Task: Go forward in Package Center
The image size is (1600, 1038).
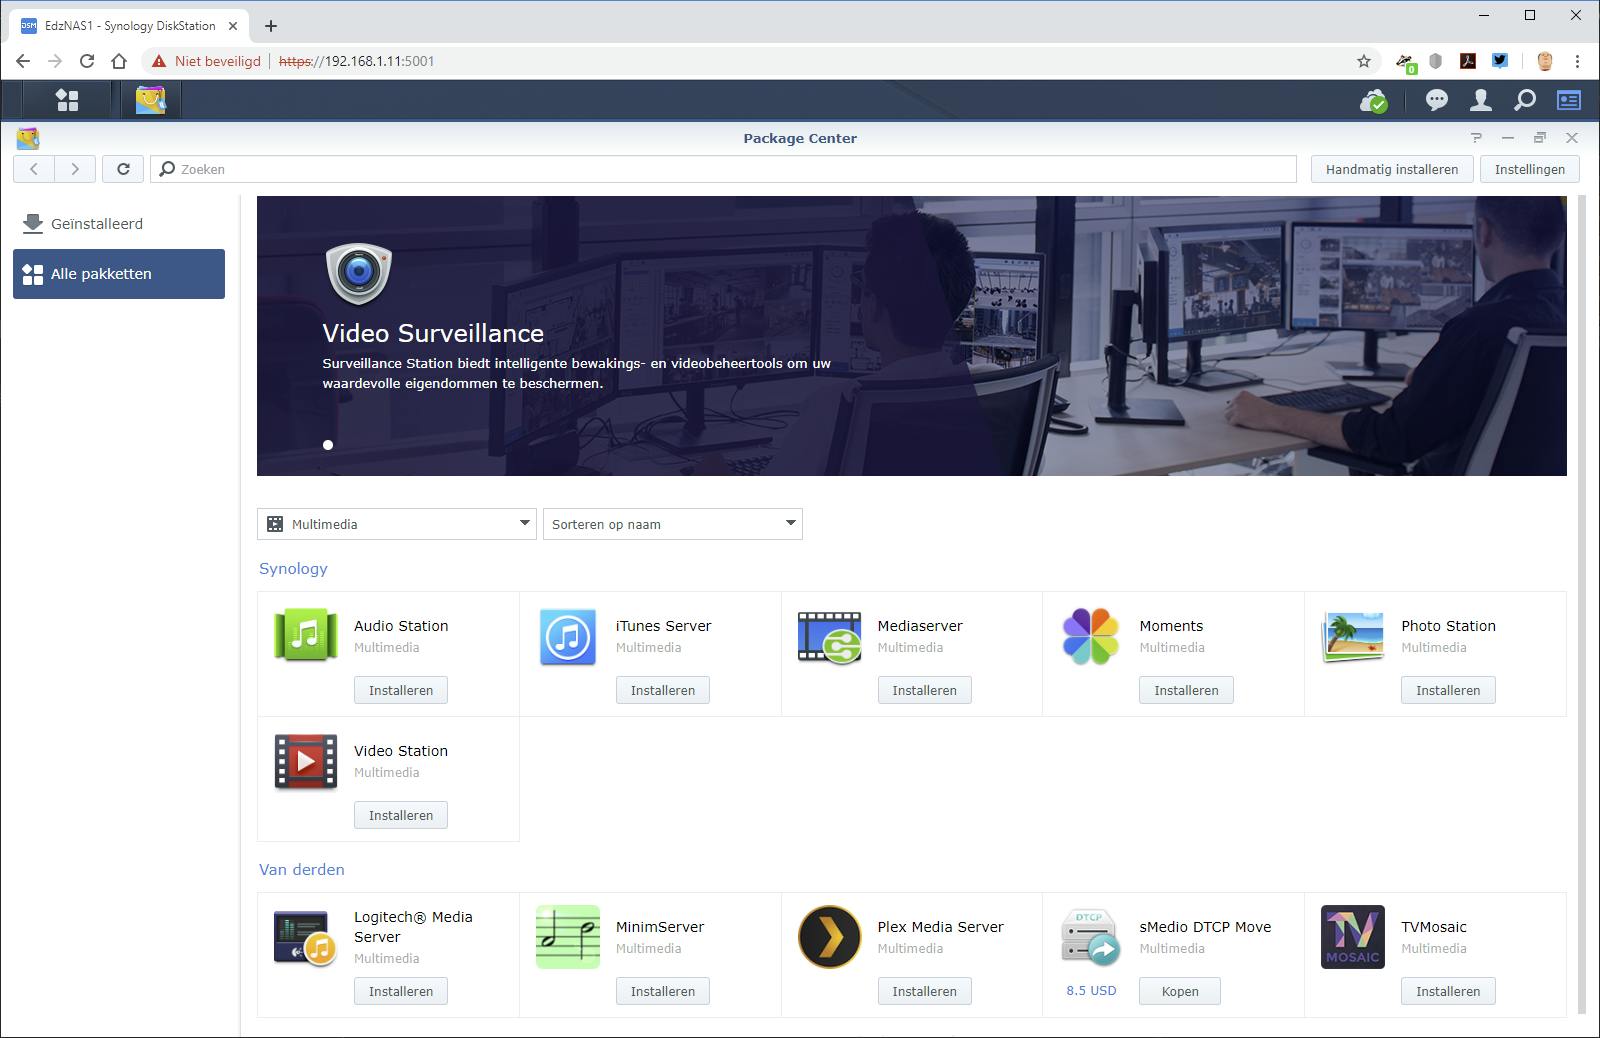Action: tap(75, 169)
